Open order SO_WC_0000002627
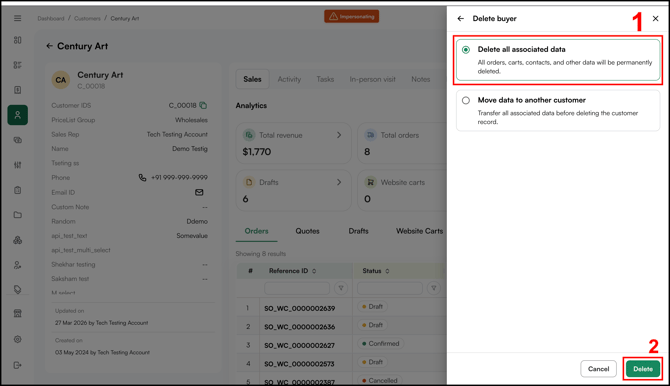 click(x=300, y=345)
